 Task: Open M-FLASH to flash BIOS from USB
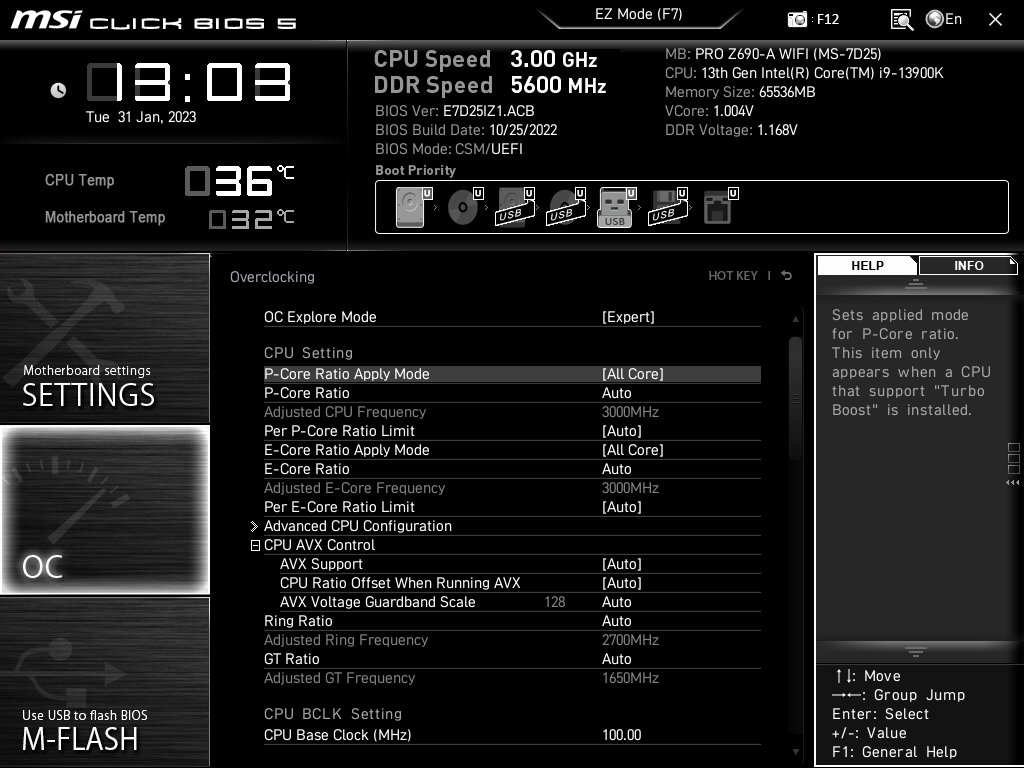coord(104,682)
